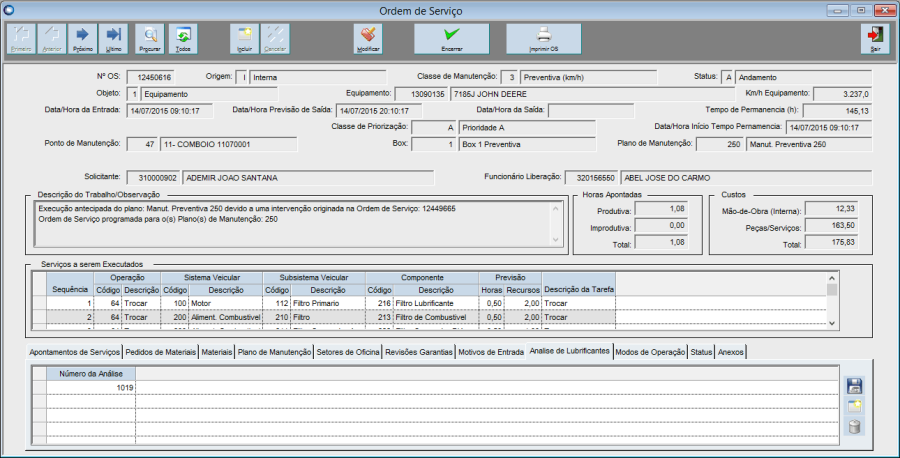Add a new analysis row icon
Screen dimensions: 900x458
pos(855,406)
